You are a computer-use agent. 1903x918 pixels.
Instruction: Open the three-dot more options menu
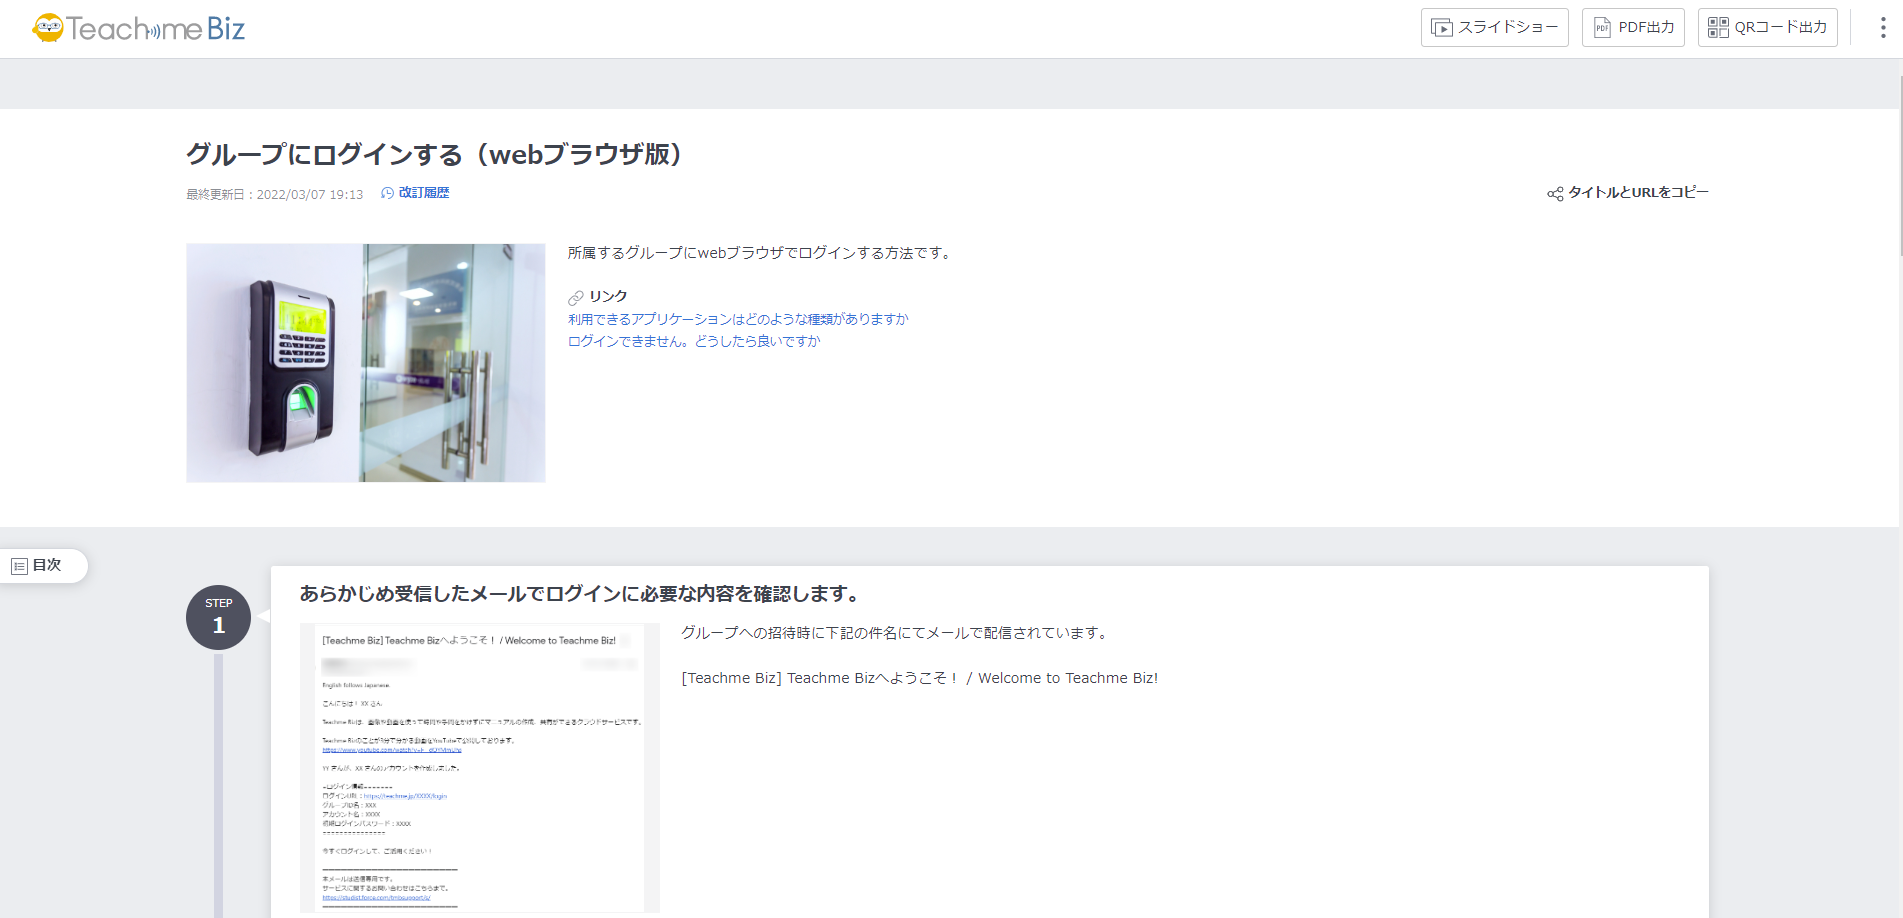1882,28
